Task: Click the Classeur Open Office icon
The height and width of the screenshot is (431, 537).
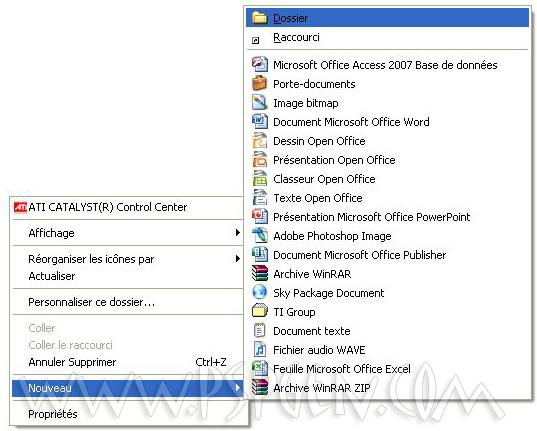Action: (260, 178)
